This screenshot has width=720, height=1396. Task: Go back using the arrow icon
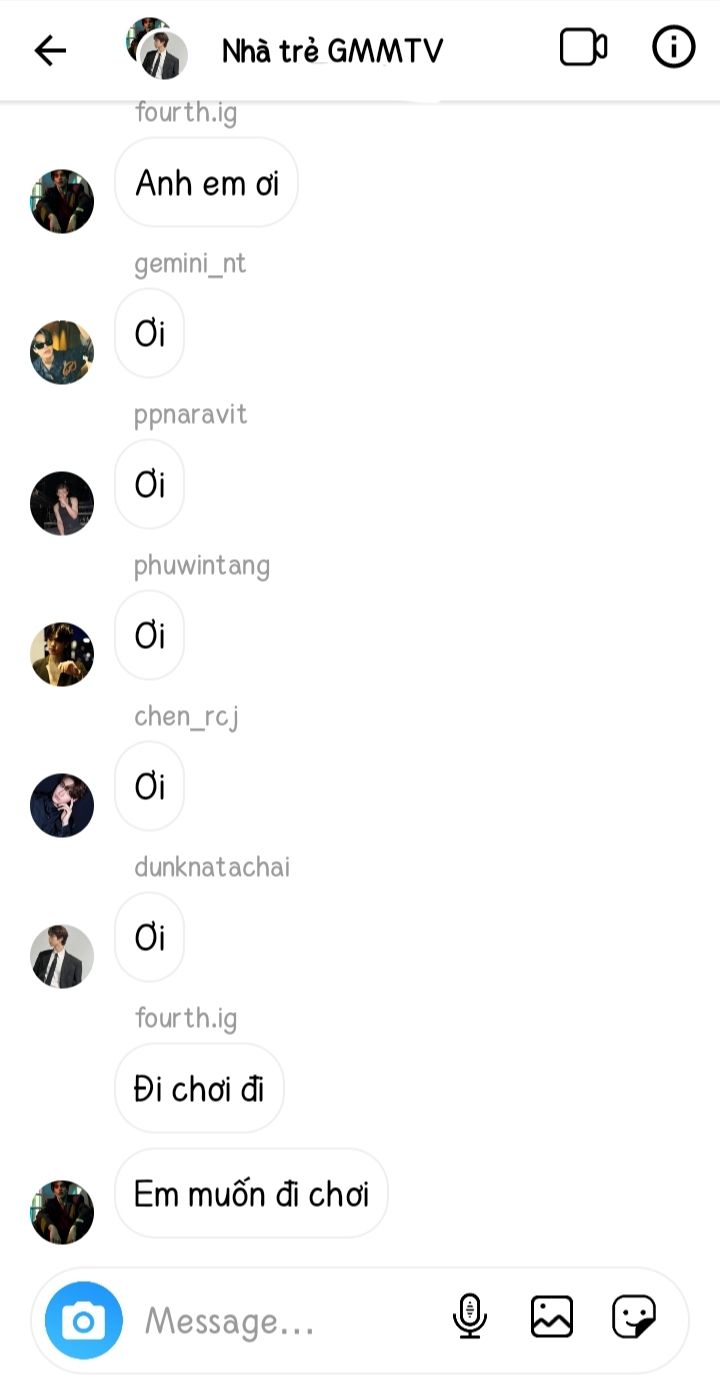pos(50,50)
